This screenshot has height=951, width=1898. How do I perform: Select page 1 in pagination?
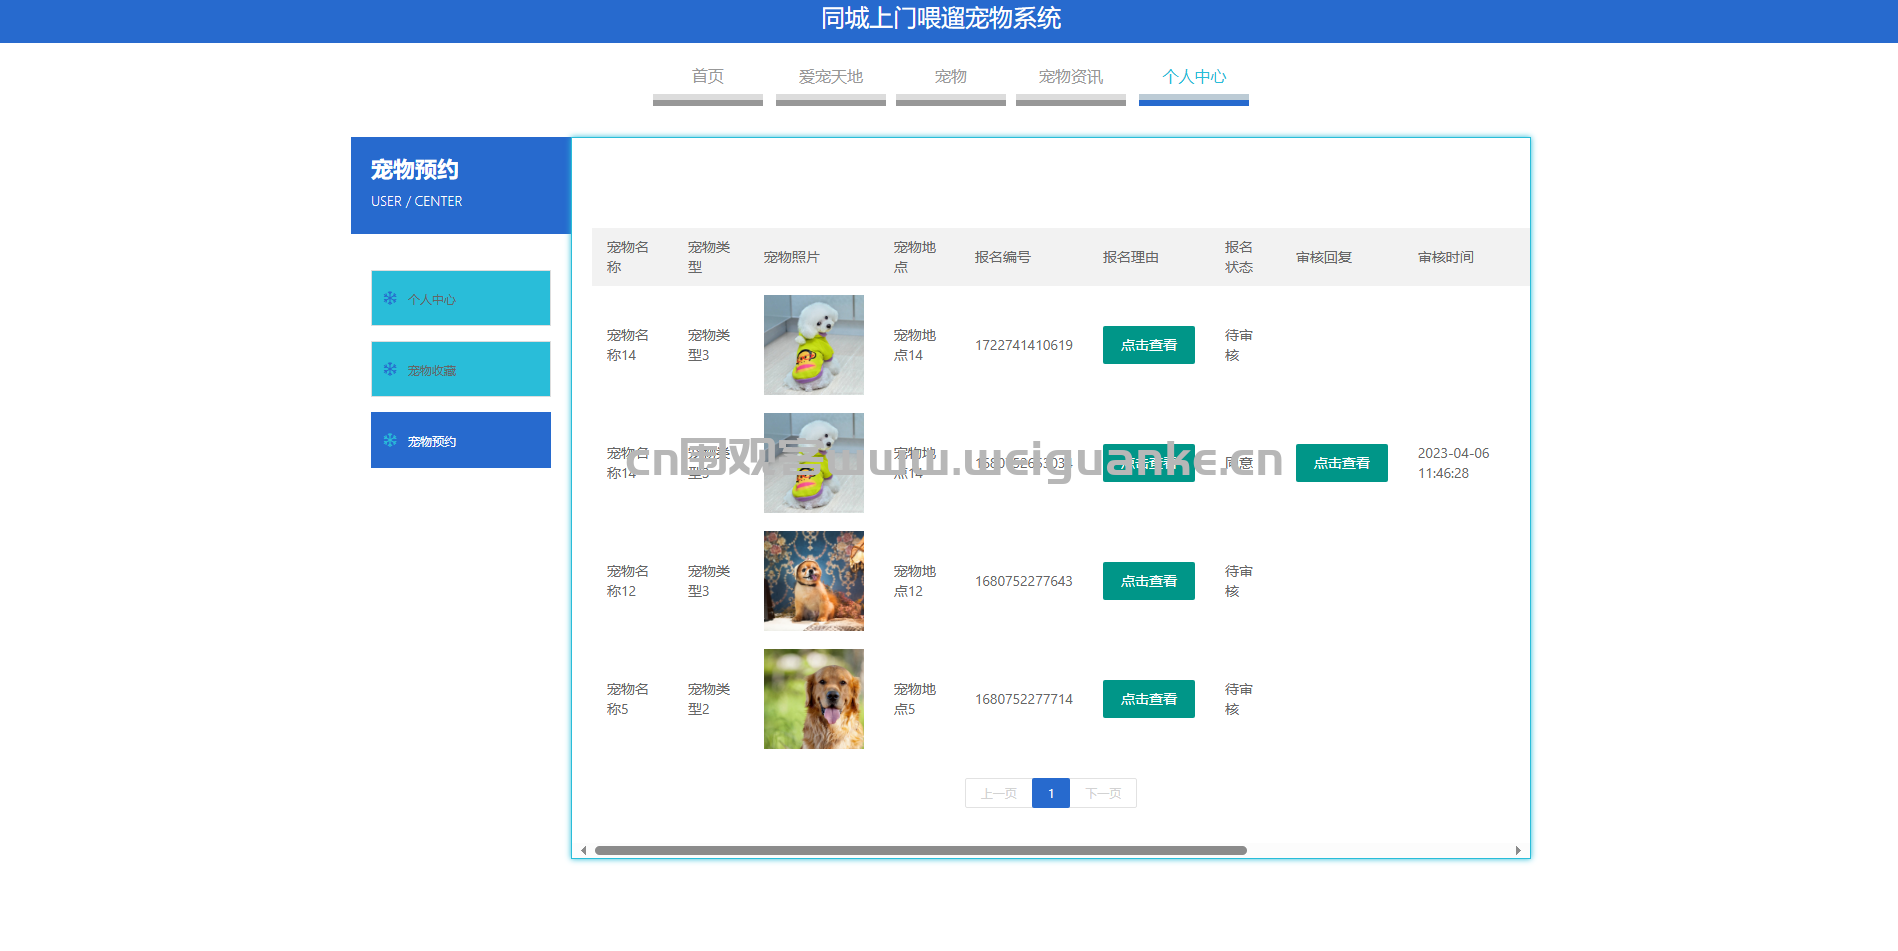pyautogui.click(x=1051, y=793)
